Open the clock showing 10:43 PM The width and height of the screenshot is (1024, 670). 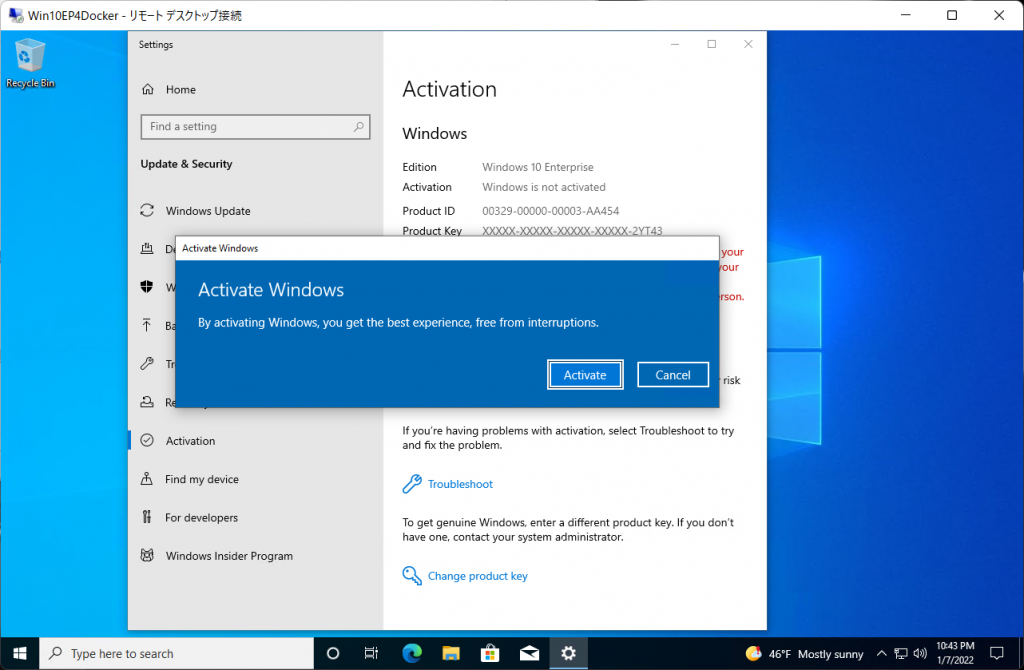pyautogui.click(x=955, y=653)
